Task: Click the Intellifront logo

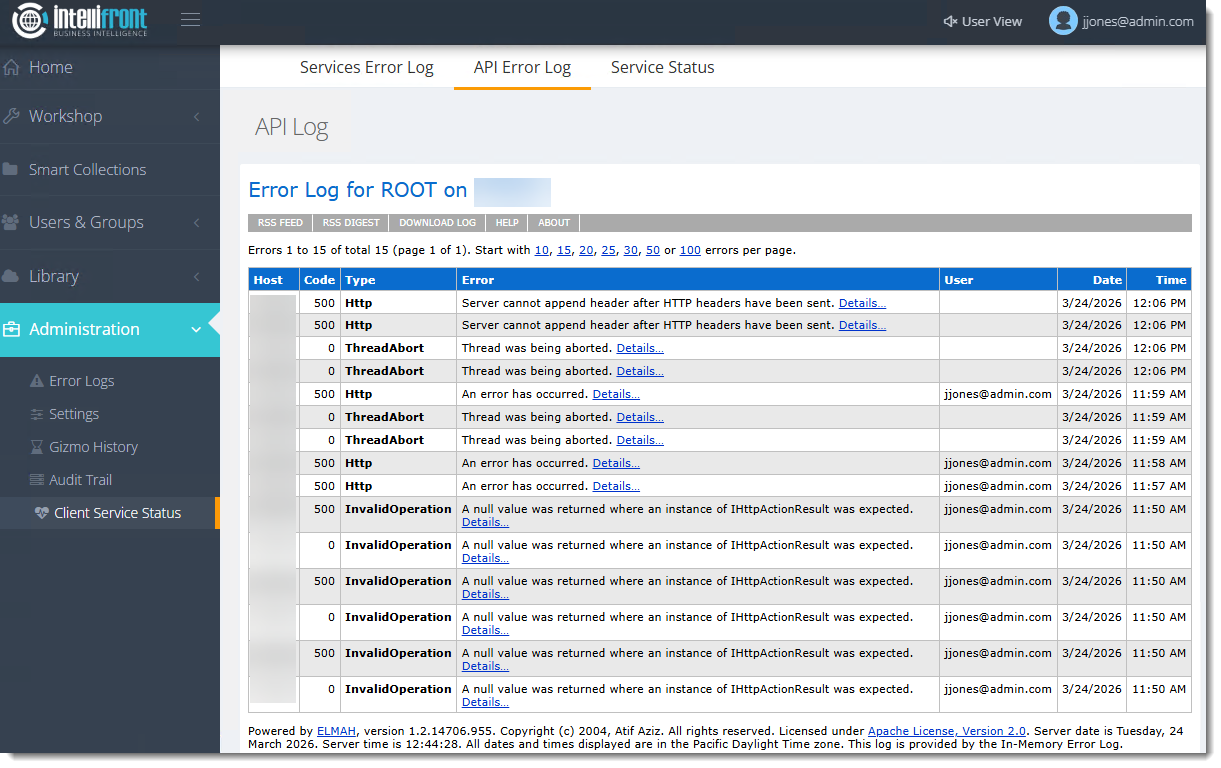Action: (x=80, y=21)
